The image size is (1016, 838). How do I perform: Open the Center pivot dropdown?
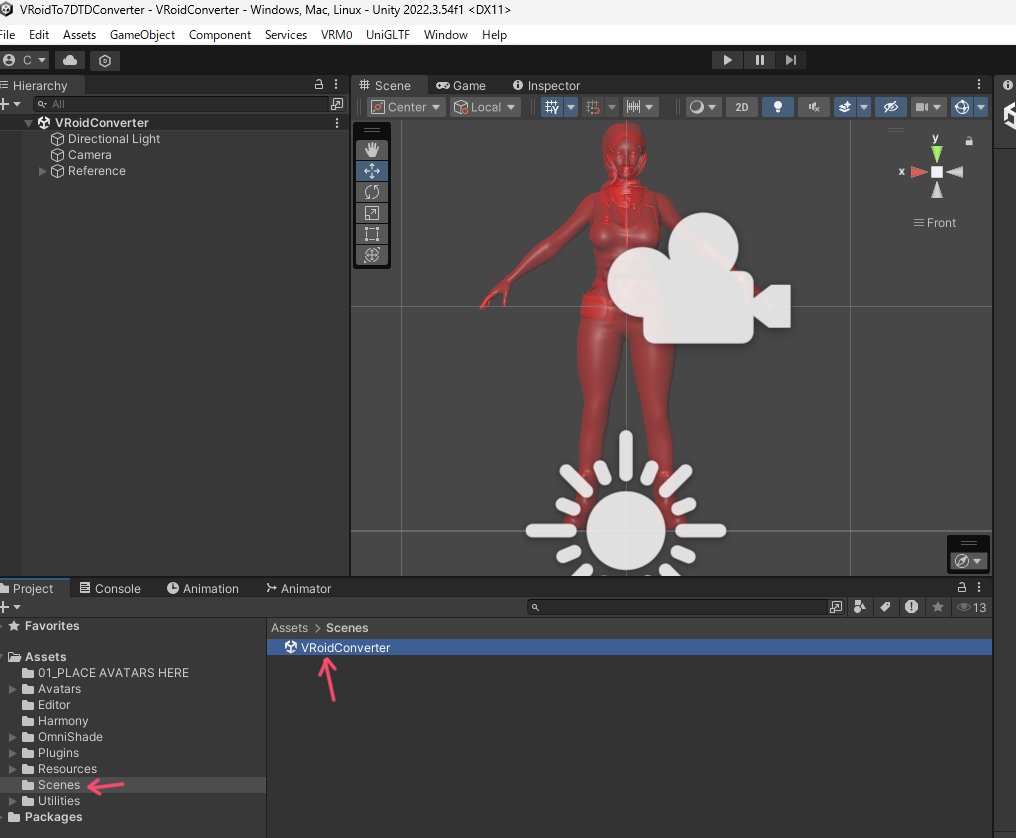click(406, 107)
